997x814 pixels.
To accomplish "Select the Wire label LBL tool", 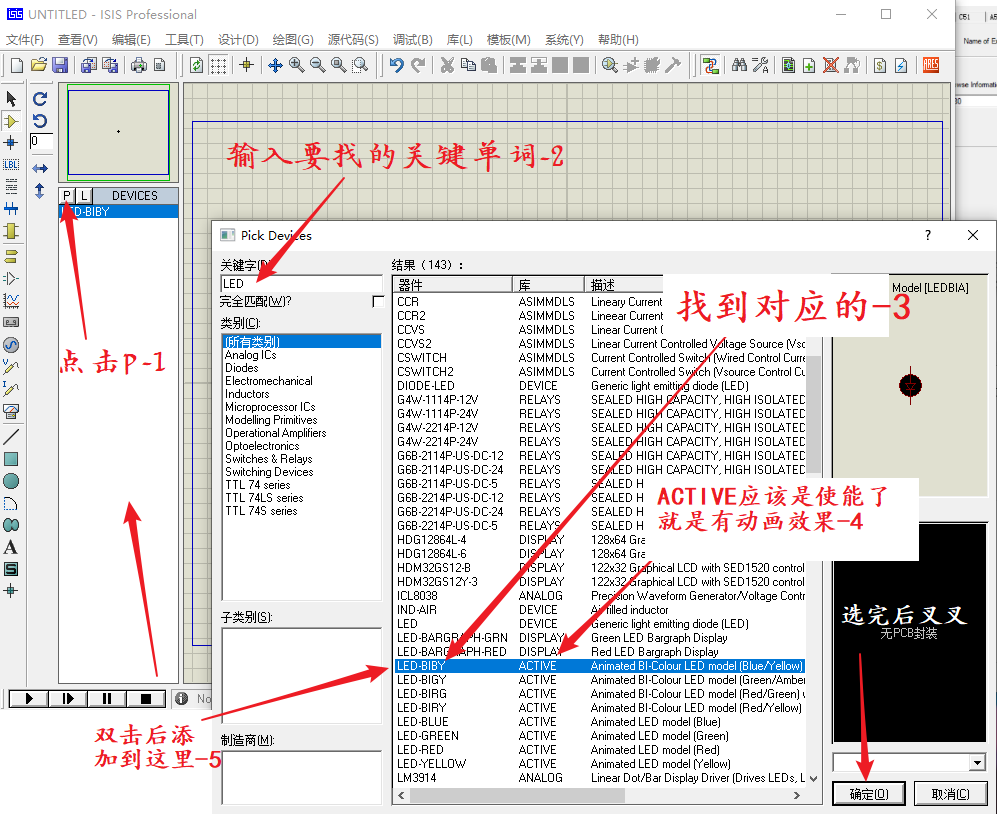I will click(x=11, y=165).
